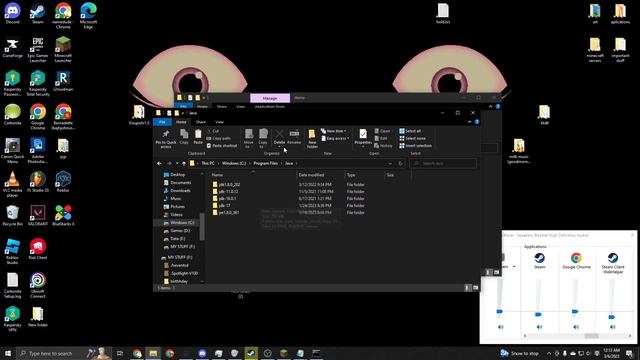Select the FL Studio 20 desktop icon

tap(38, 182)
